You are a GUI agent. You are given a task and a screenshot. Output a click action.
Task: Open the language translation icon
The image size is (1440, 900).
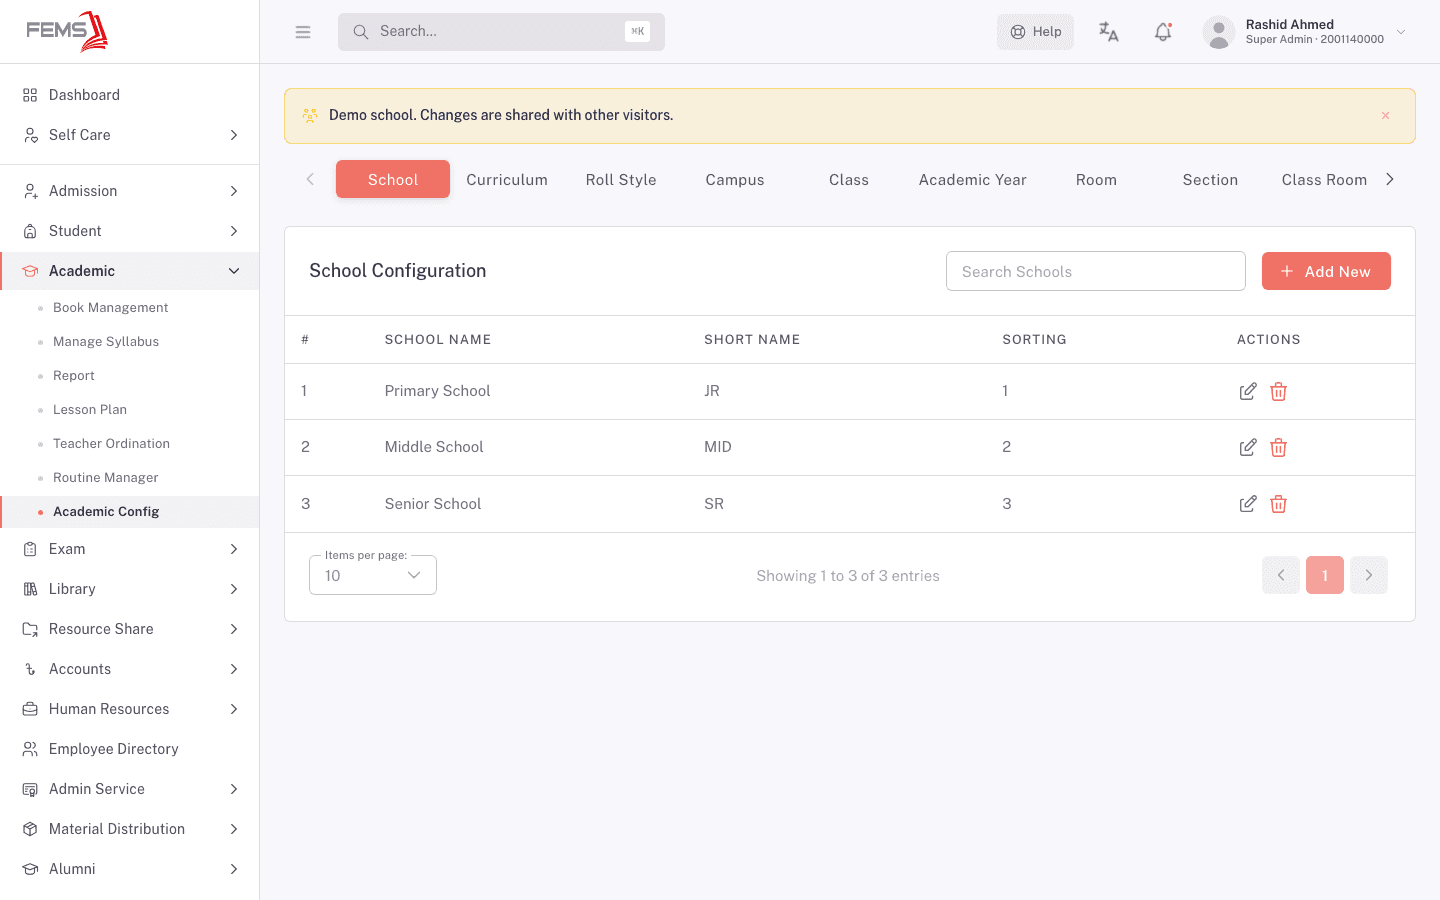1109,32
